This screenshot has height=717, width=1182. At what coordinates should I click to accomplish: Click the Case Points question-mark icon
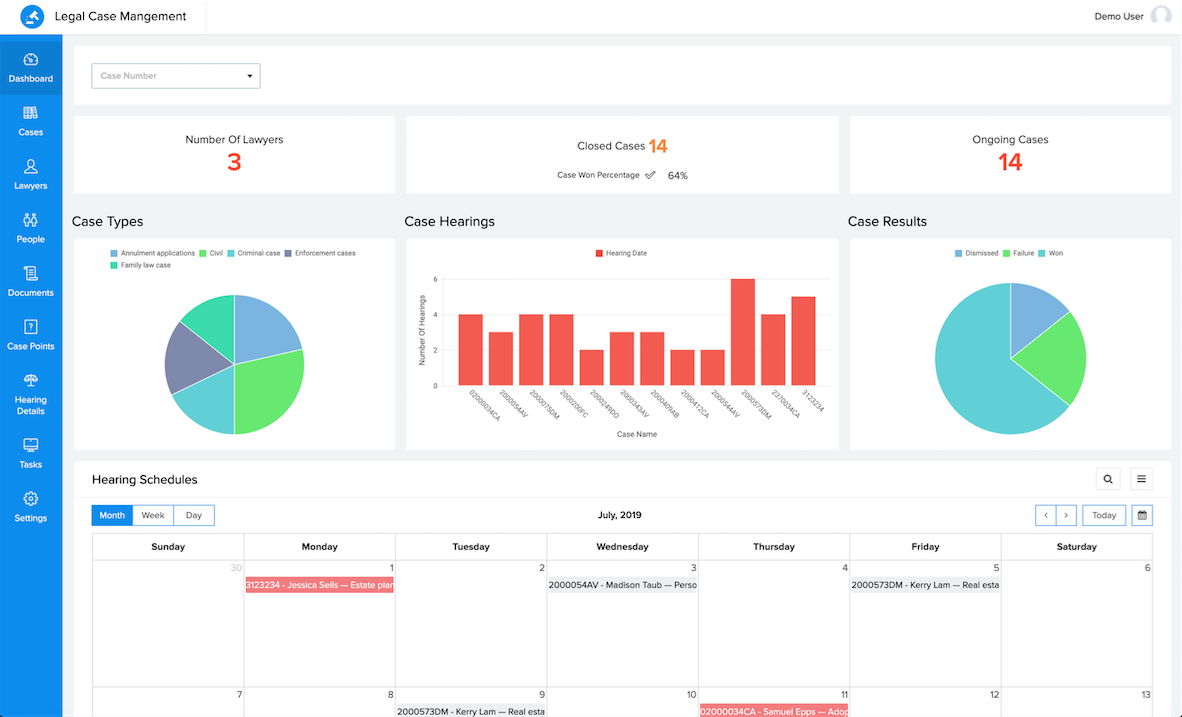point(31,326)
